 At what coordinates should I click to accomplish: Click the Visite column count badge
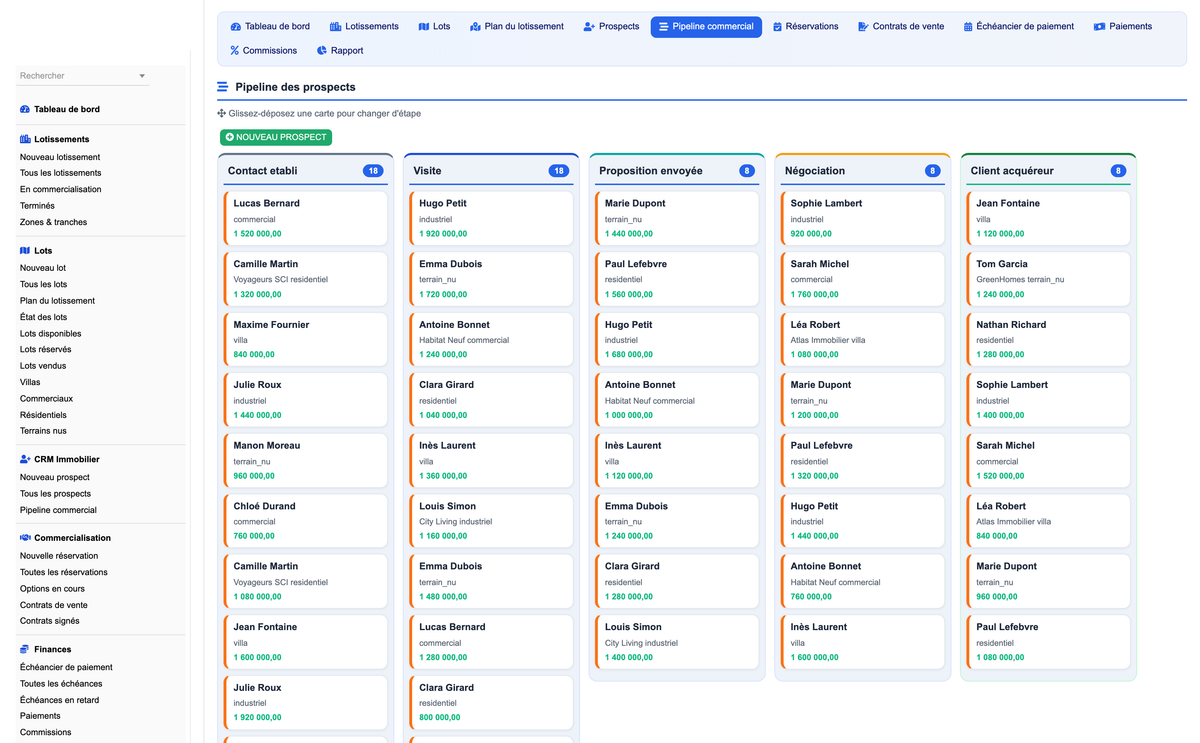pyautogui.click(x=559, y=171)
